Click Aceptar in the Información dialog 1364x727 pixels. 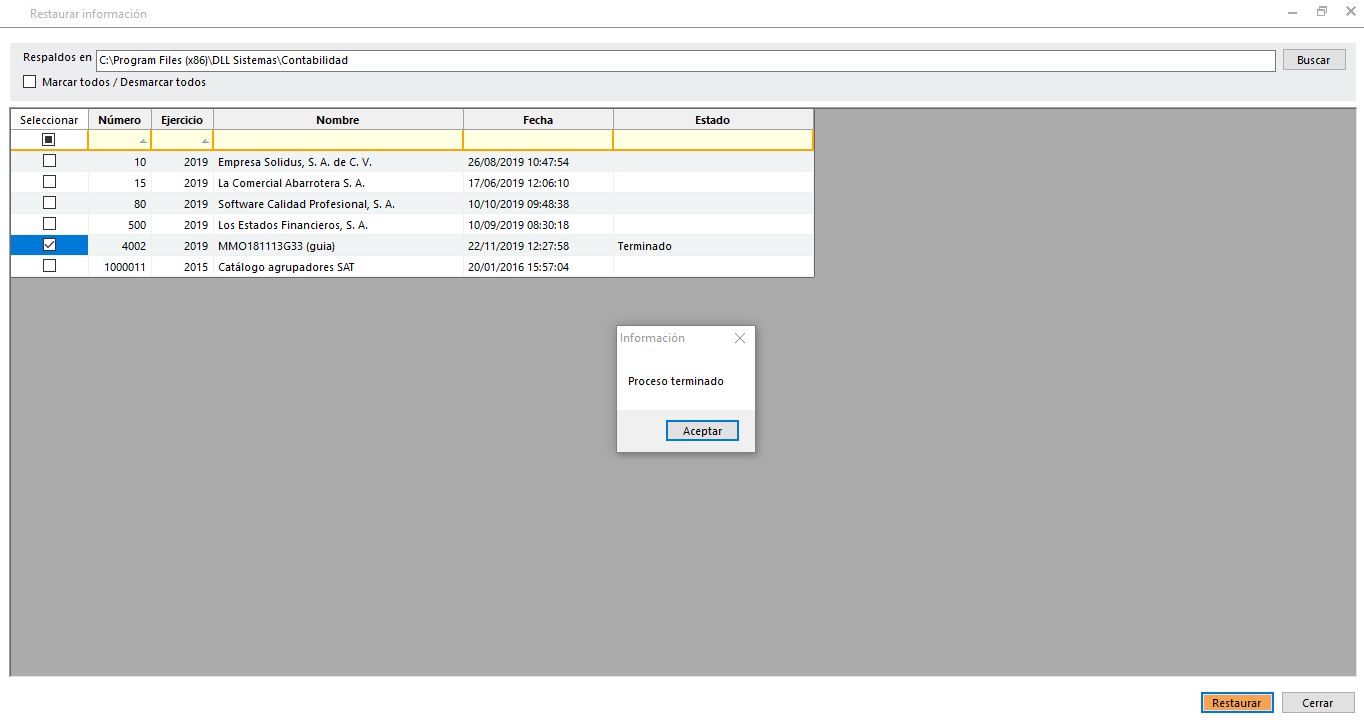click(702, 431)
